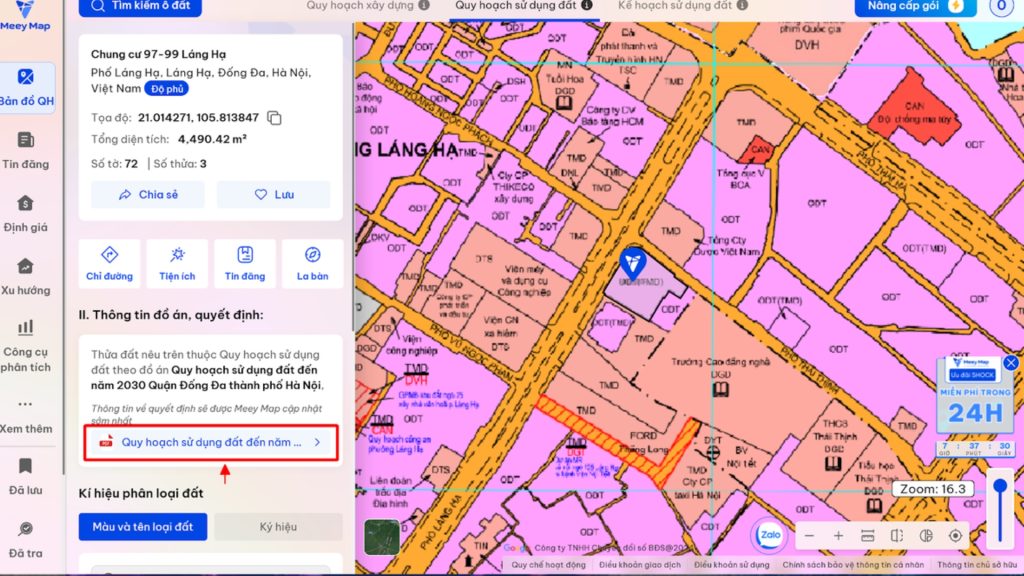Select Màu và tên loại đất toggle
This screenshot has width=1024, height=576.
(143, 526)
